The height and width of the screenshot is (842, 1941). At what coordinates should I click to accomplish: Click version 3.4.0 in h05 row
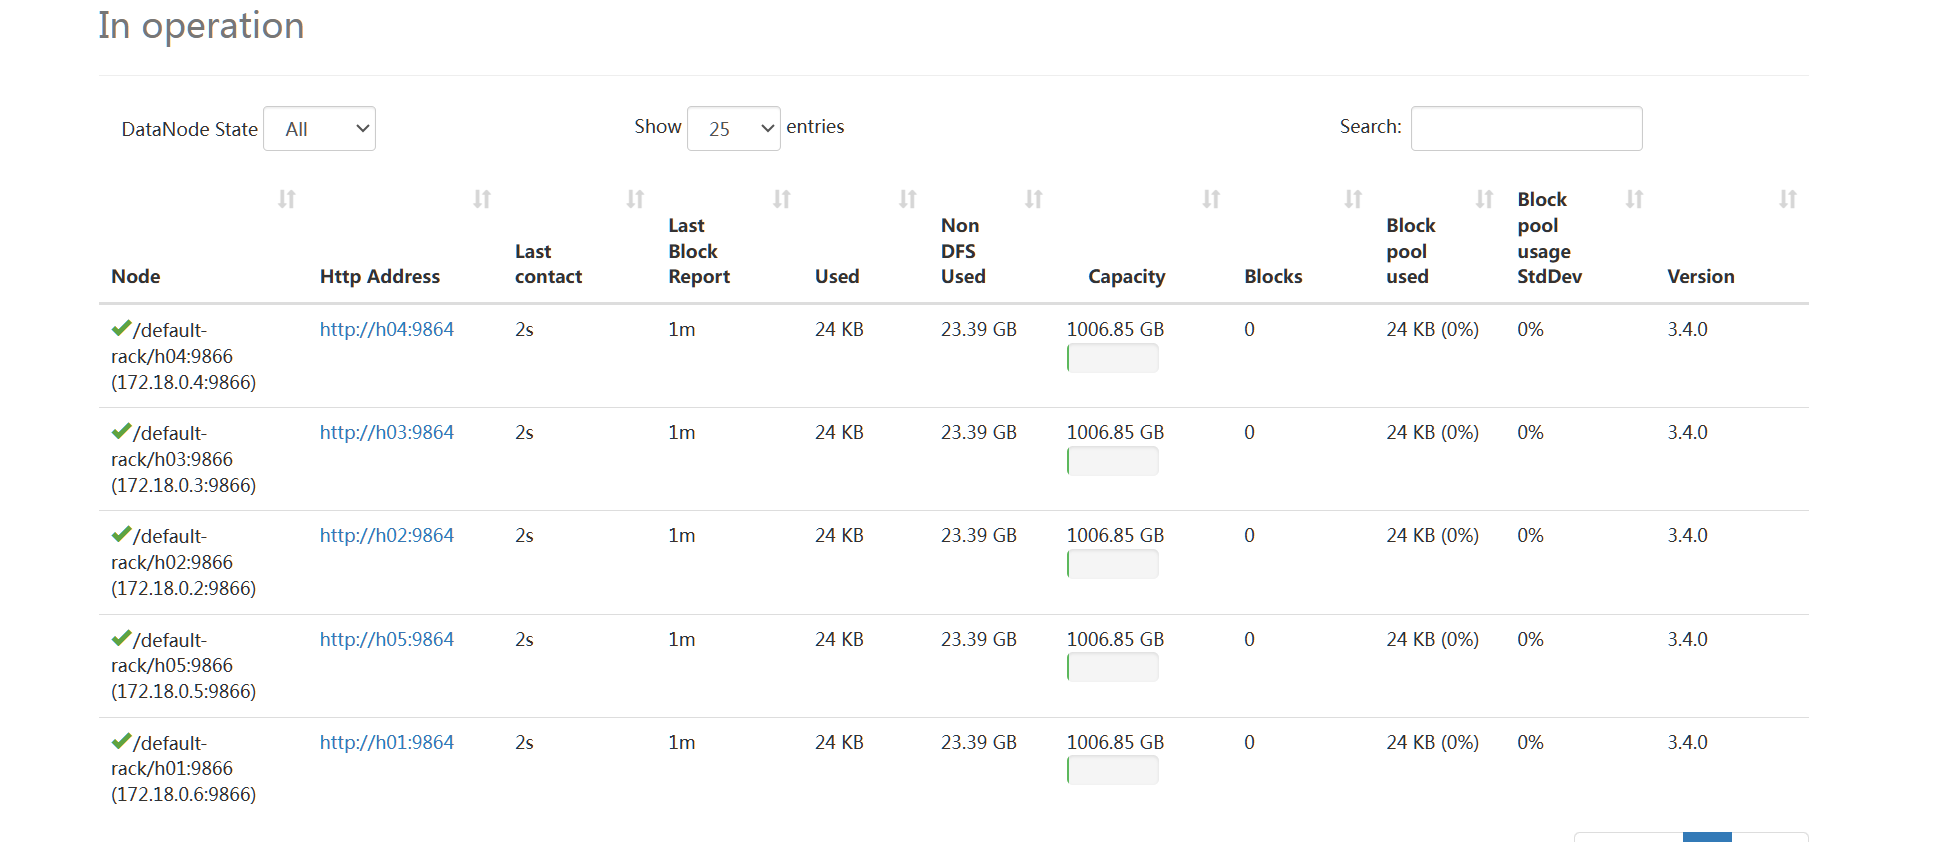pos(1687,639)
